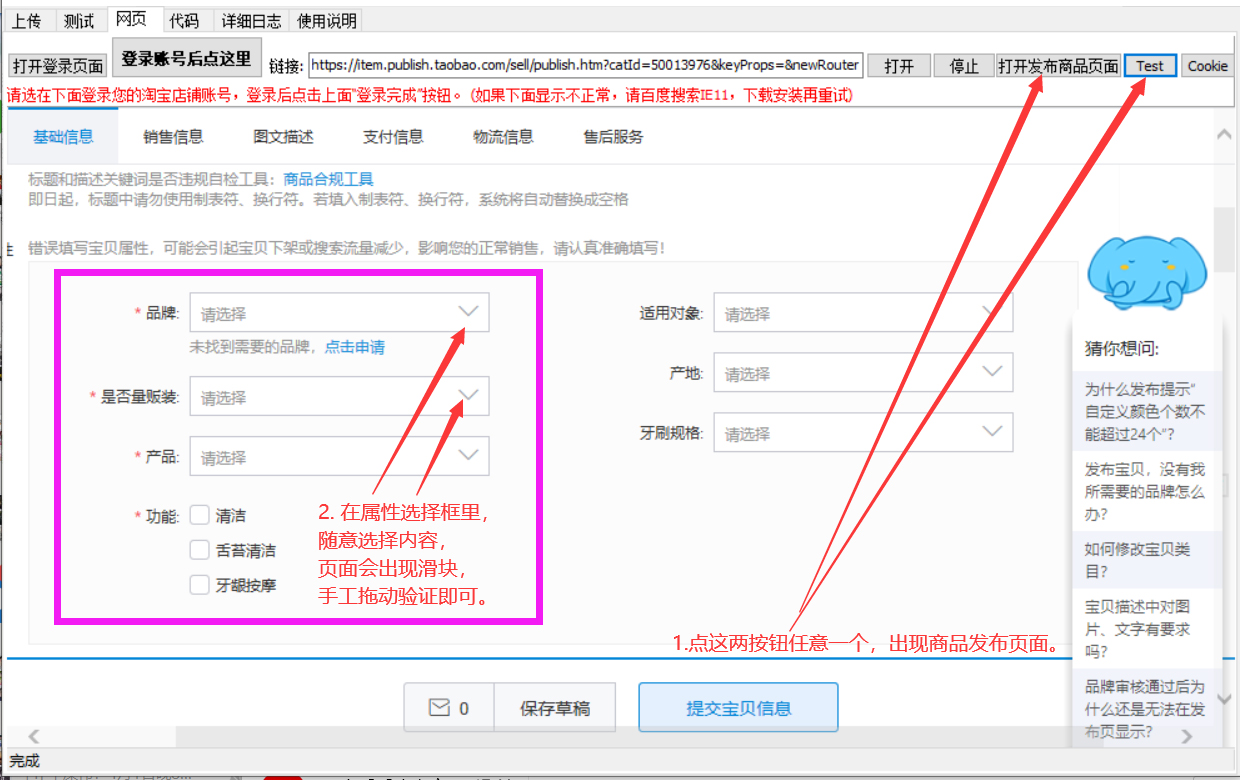
Task: Open the 详细日志 tab
Action: click(x=249, y=21)
